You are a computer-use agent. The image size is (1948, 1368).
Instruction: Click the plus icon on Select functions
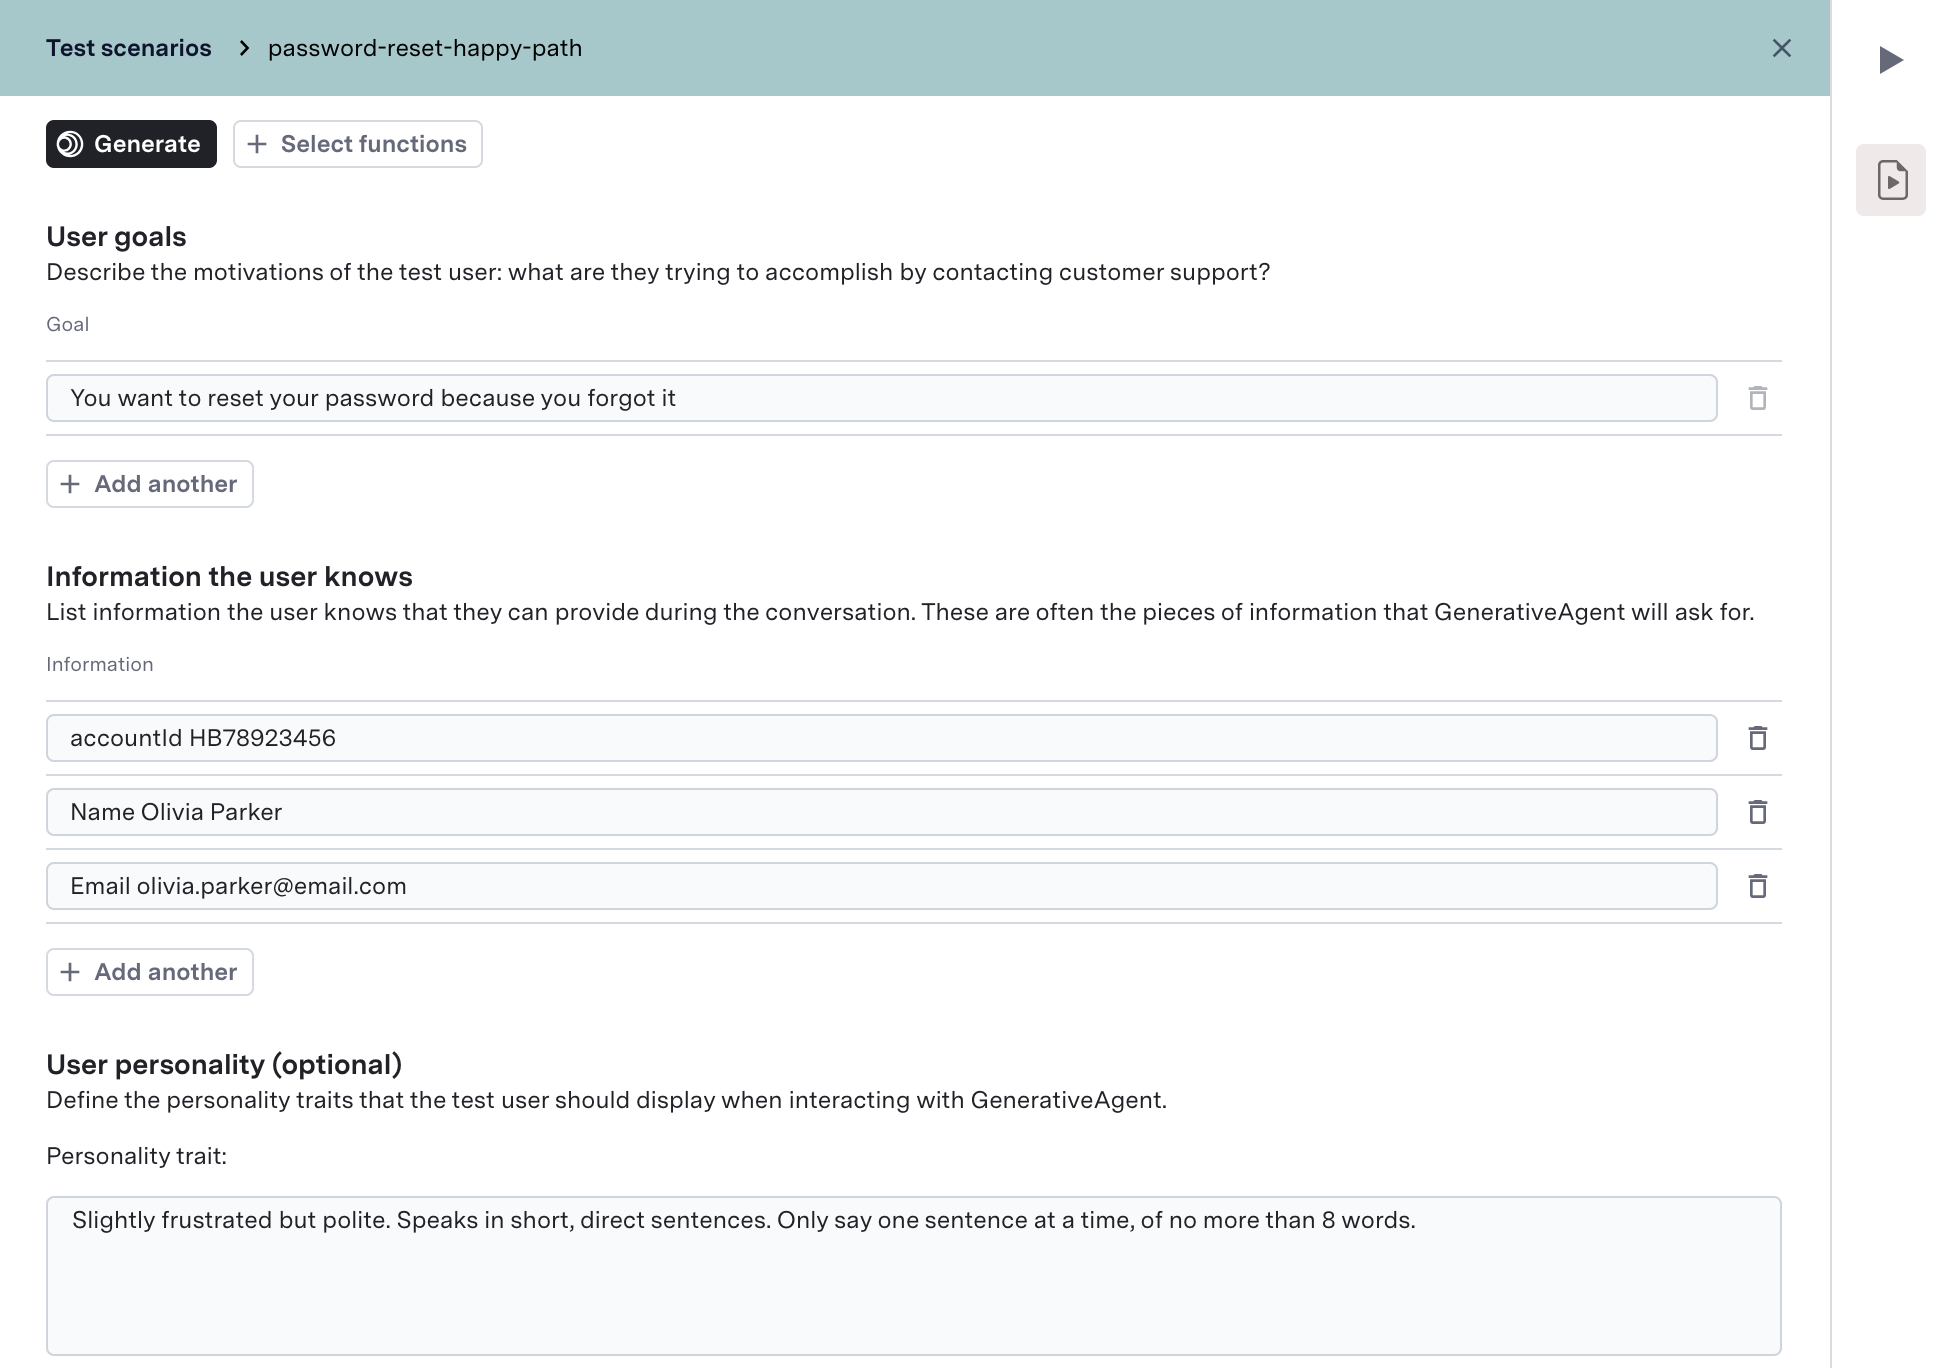257,144
